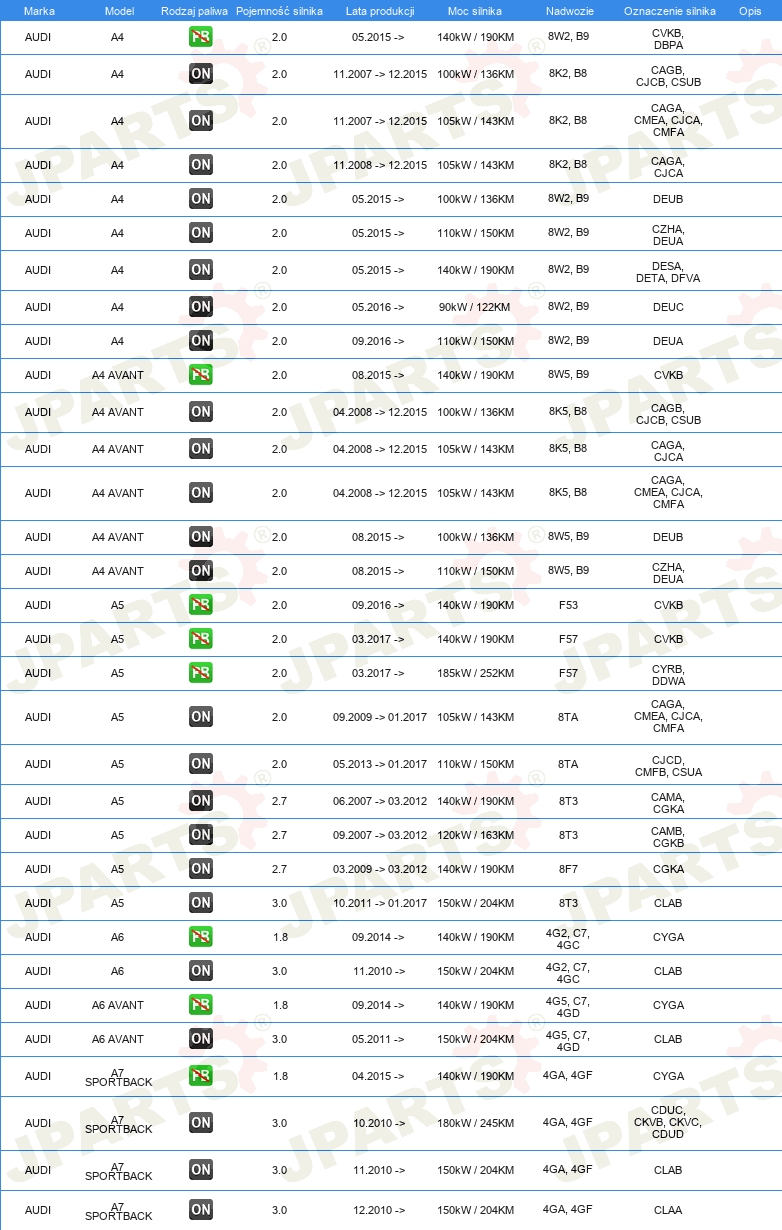Click the ON icon for the A5 CAMB, CGKB row
Image resolution: width=782 pixels, height=1230 pixels.
tap(201, 835)
